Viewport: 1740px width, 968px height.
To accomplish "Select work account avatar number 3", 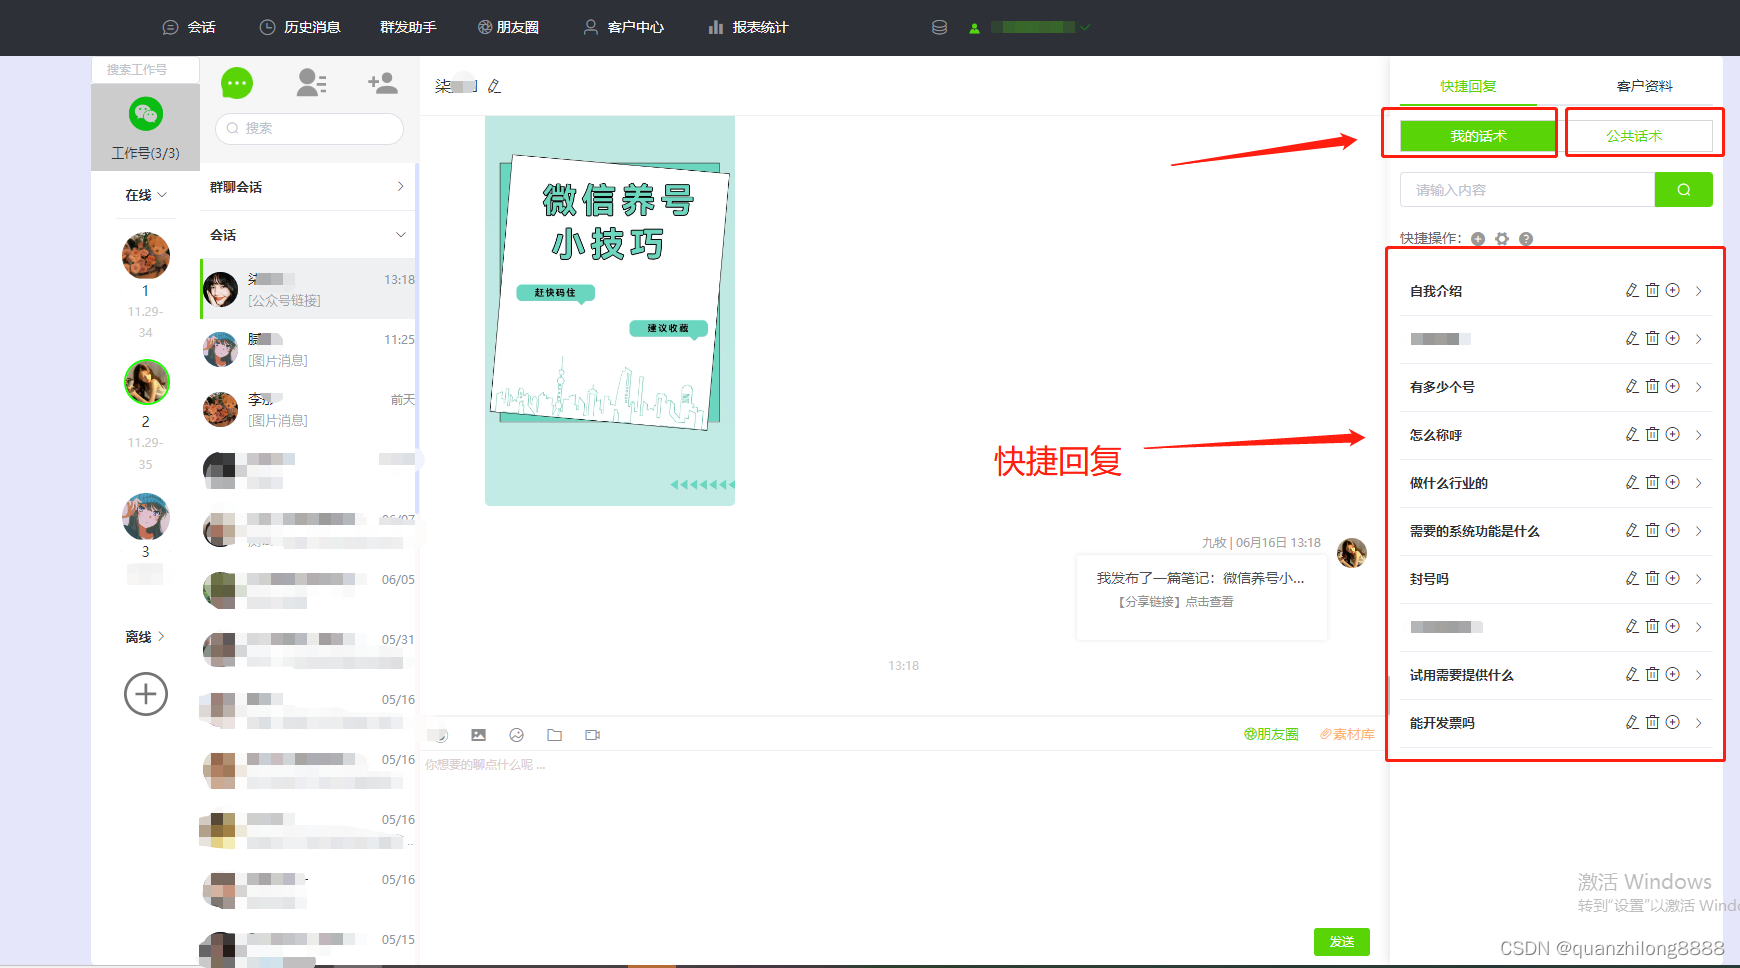I will tap(146, 516).
